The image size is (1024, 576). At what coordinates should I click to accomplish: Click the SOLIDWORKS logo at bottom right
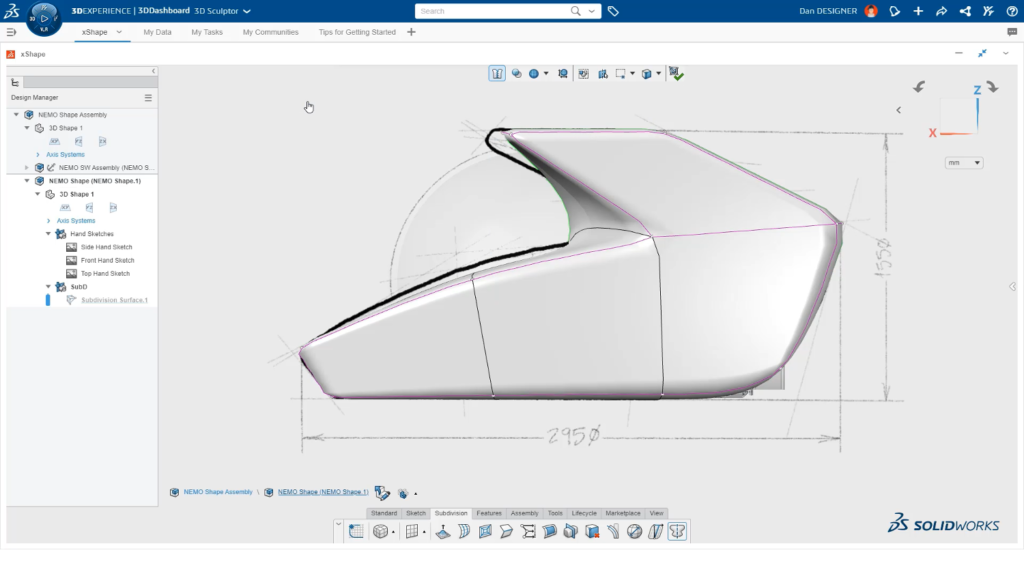(943, 524)
